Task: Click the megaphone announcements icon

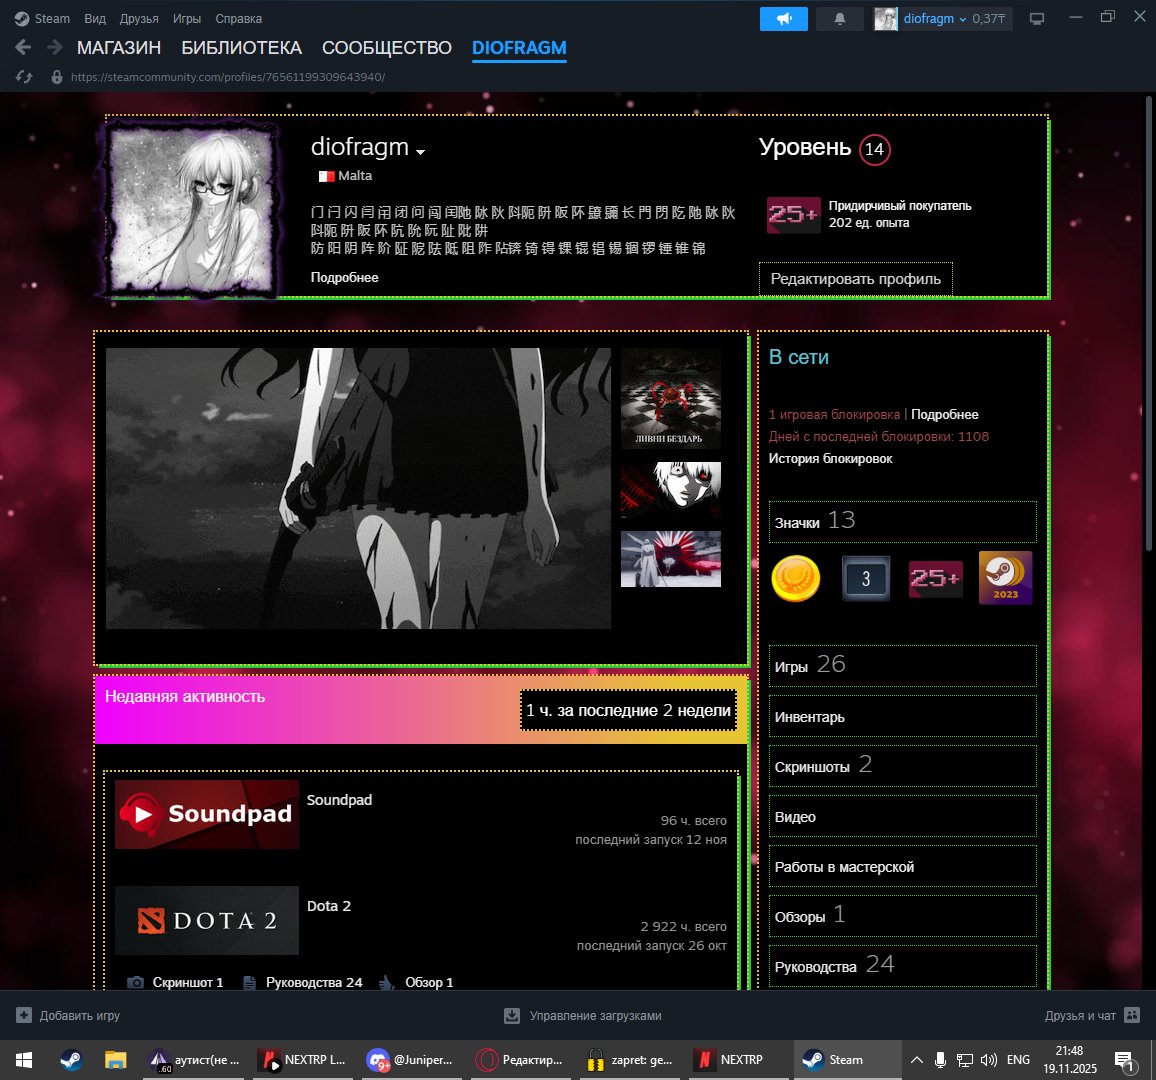Action: (x=783, y=19)
